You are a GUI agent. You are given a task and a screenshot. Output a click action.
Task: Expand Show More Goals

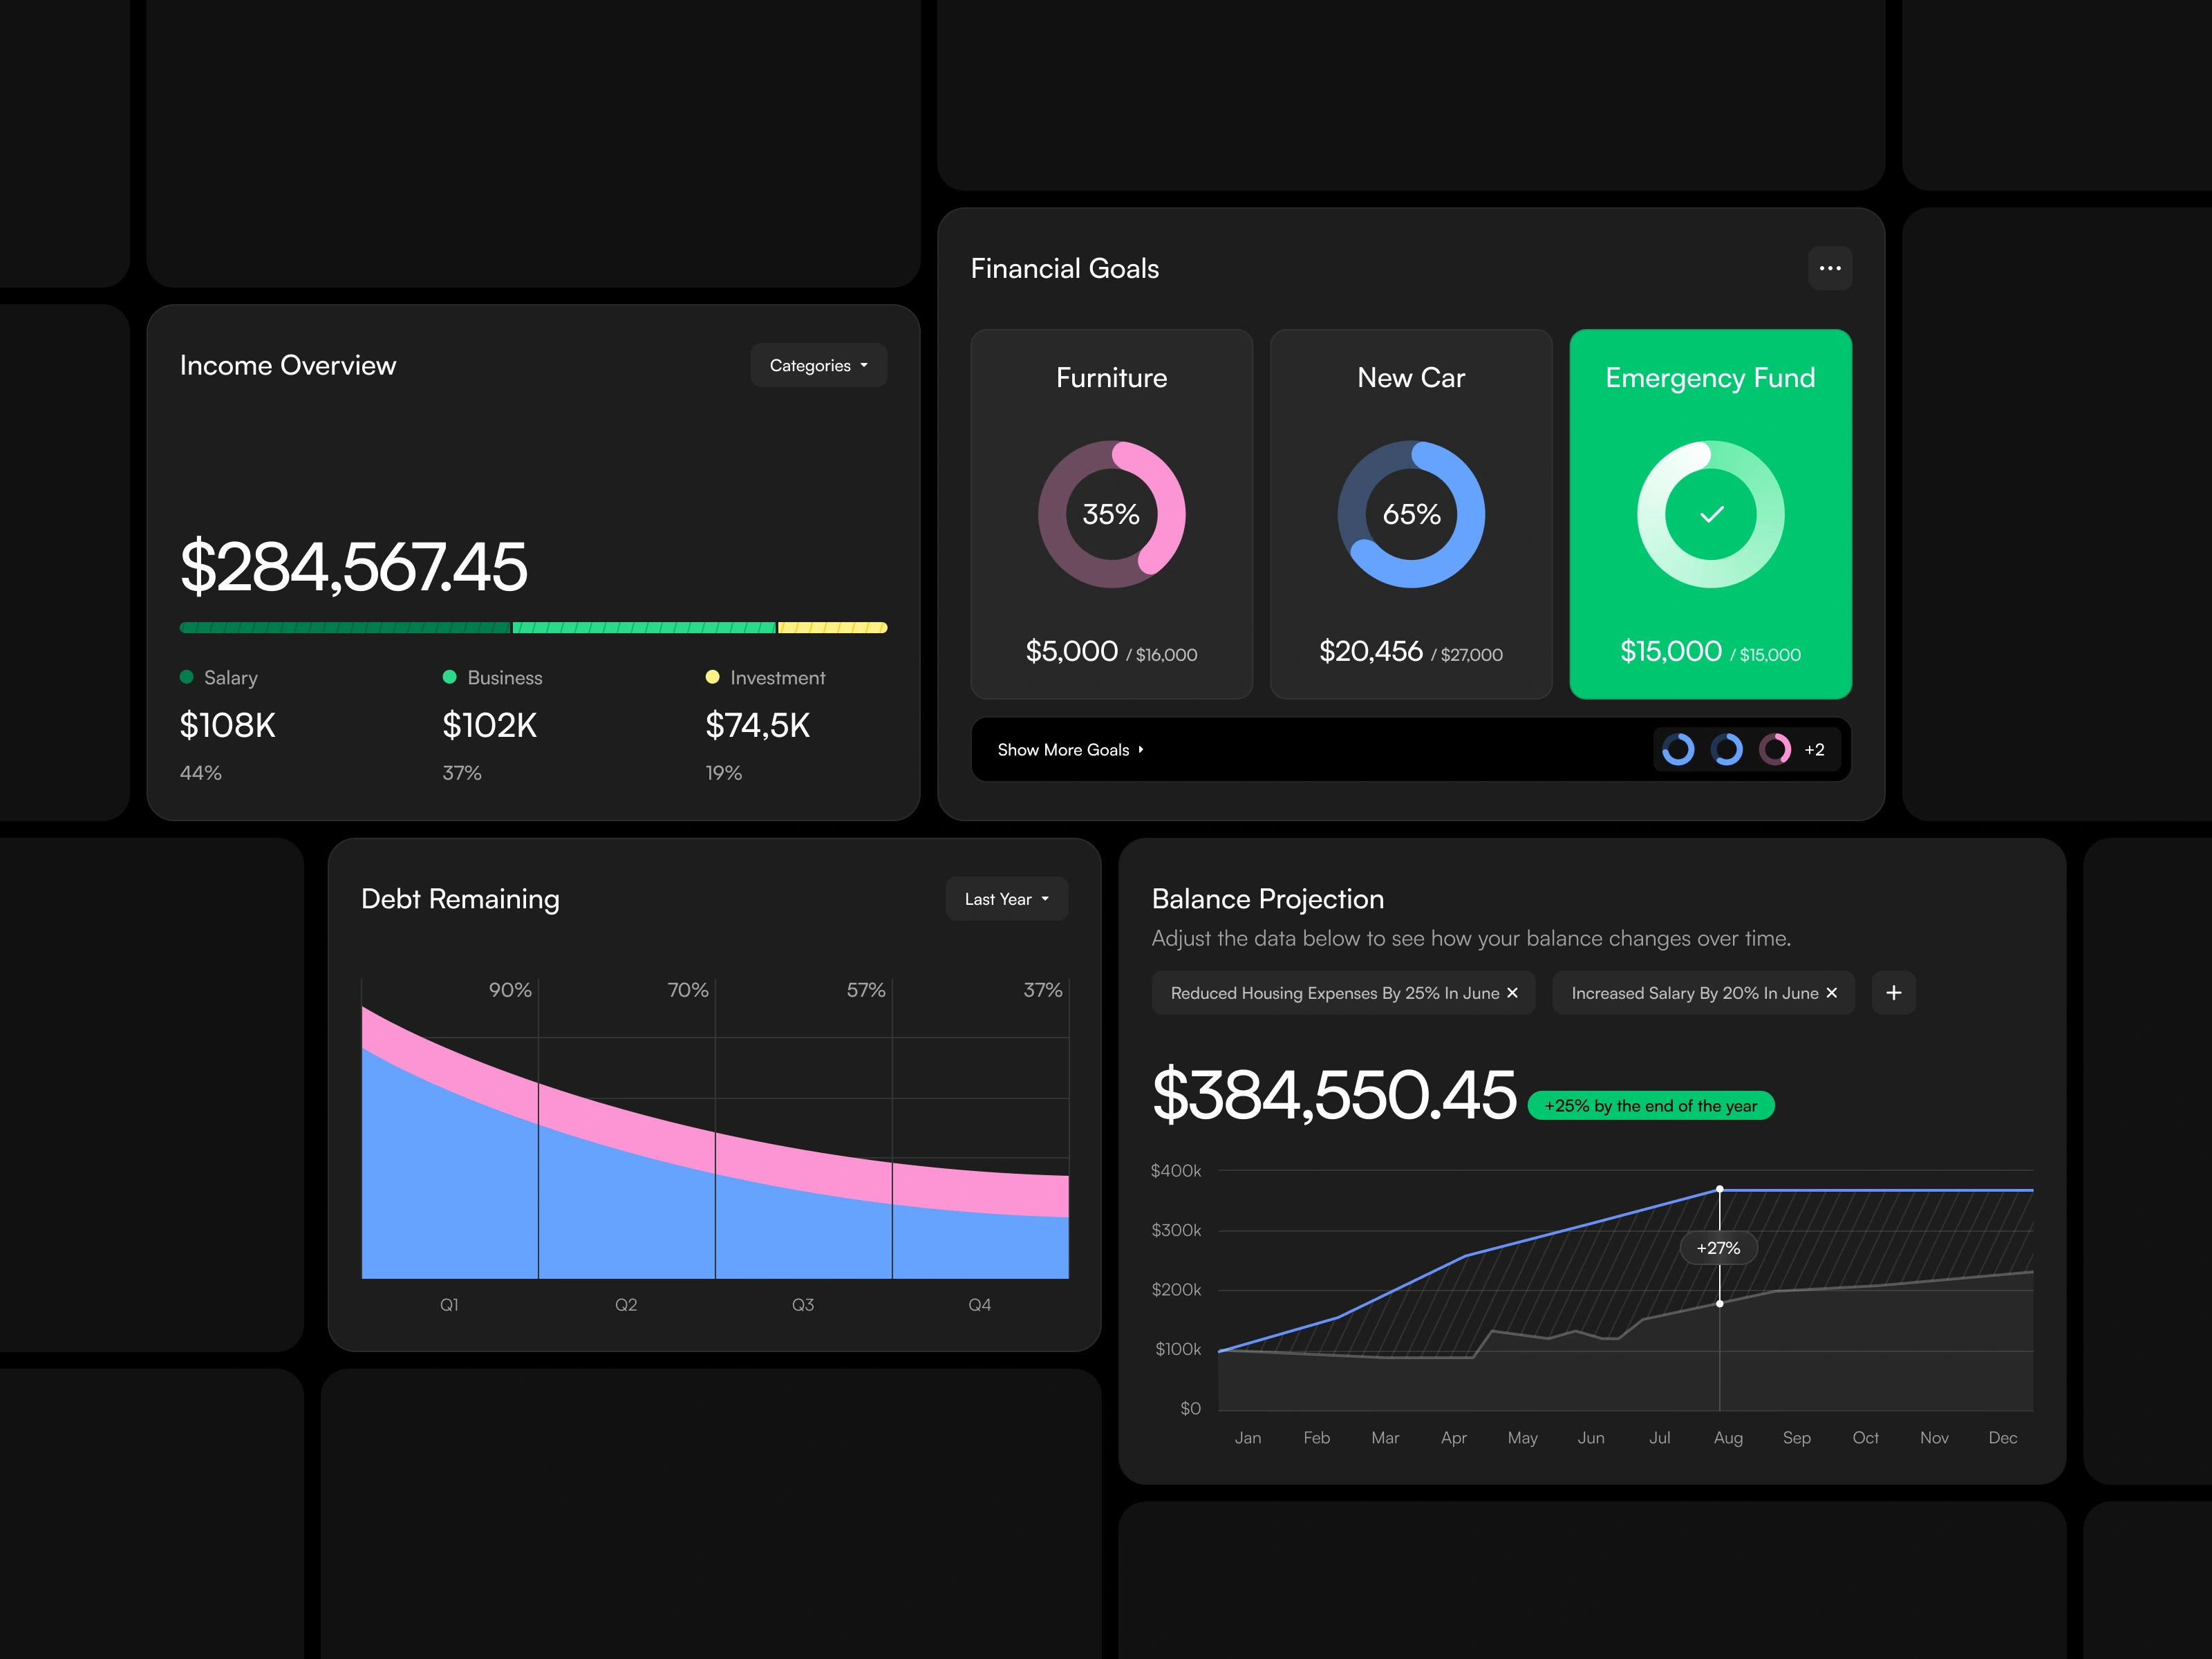[x=1070, y=750]
